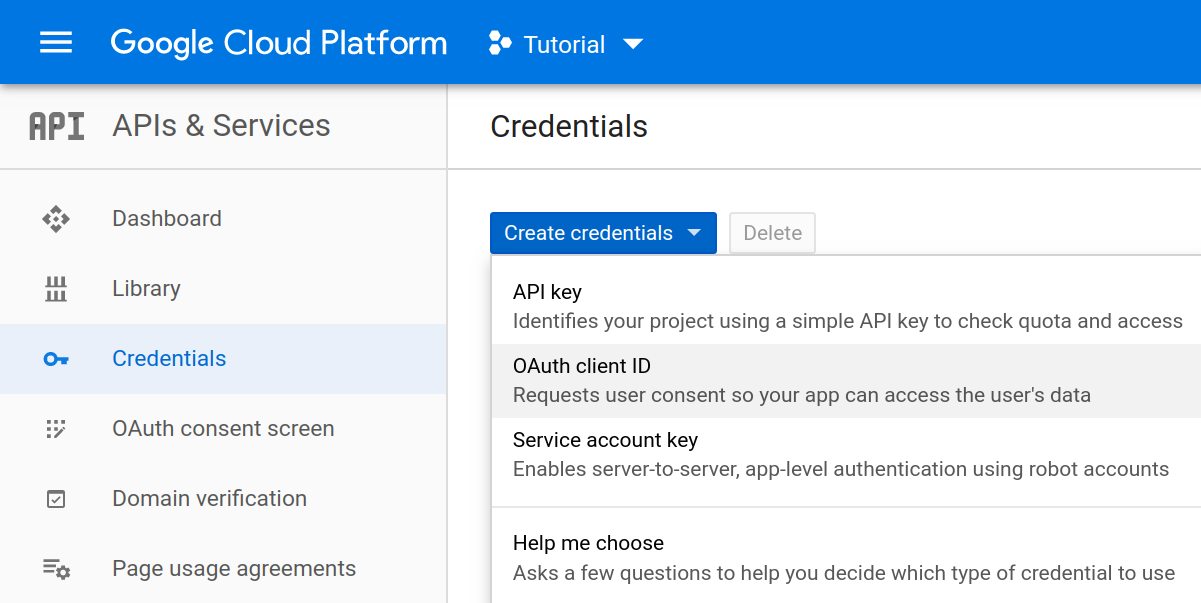1201x603 pixels.
Task: Click the Delete button
Action: [771, 233]
